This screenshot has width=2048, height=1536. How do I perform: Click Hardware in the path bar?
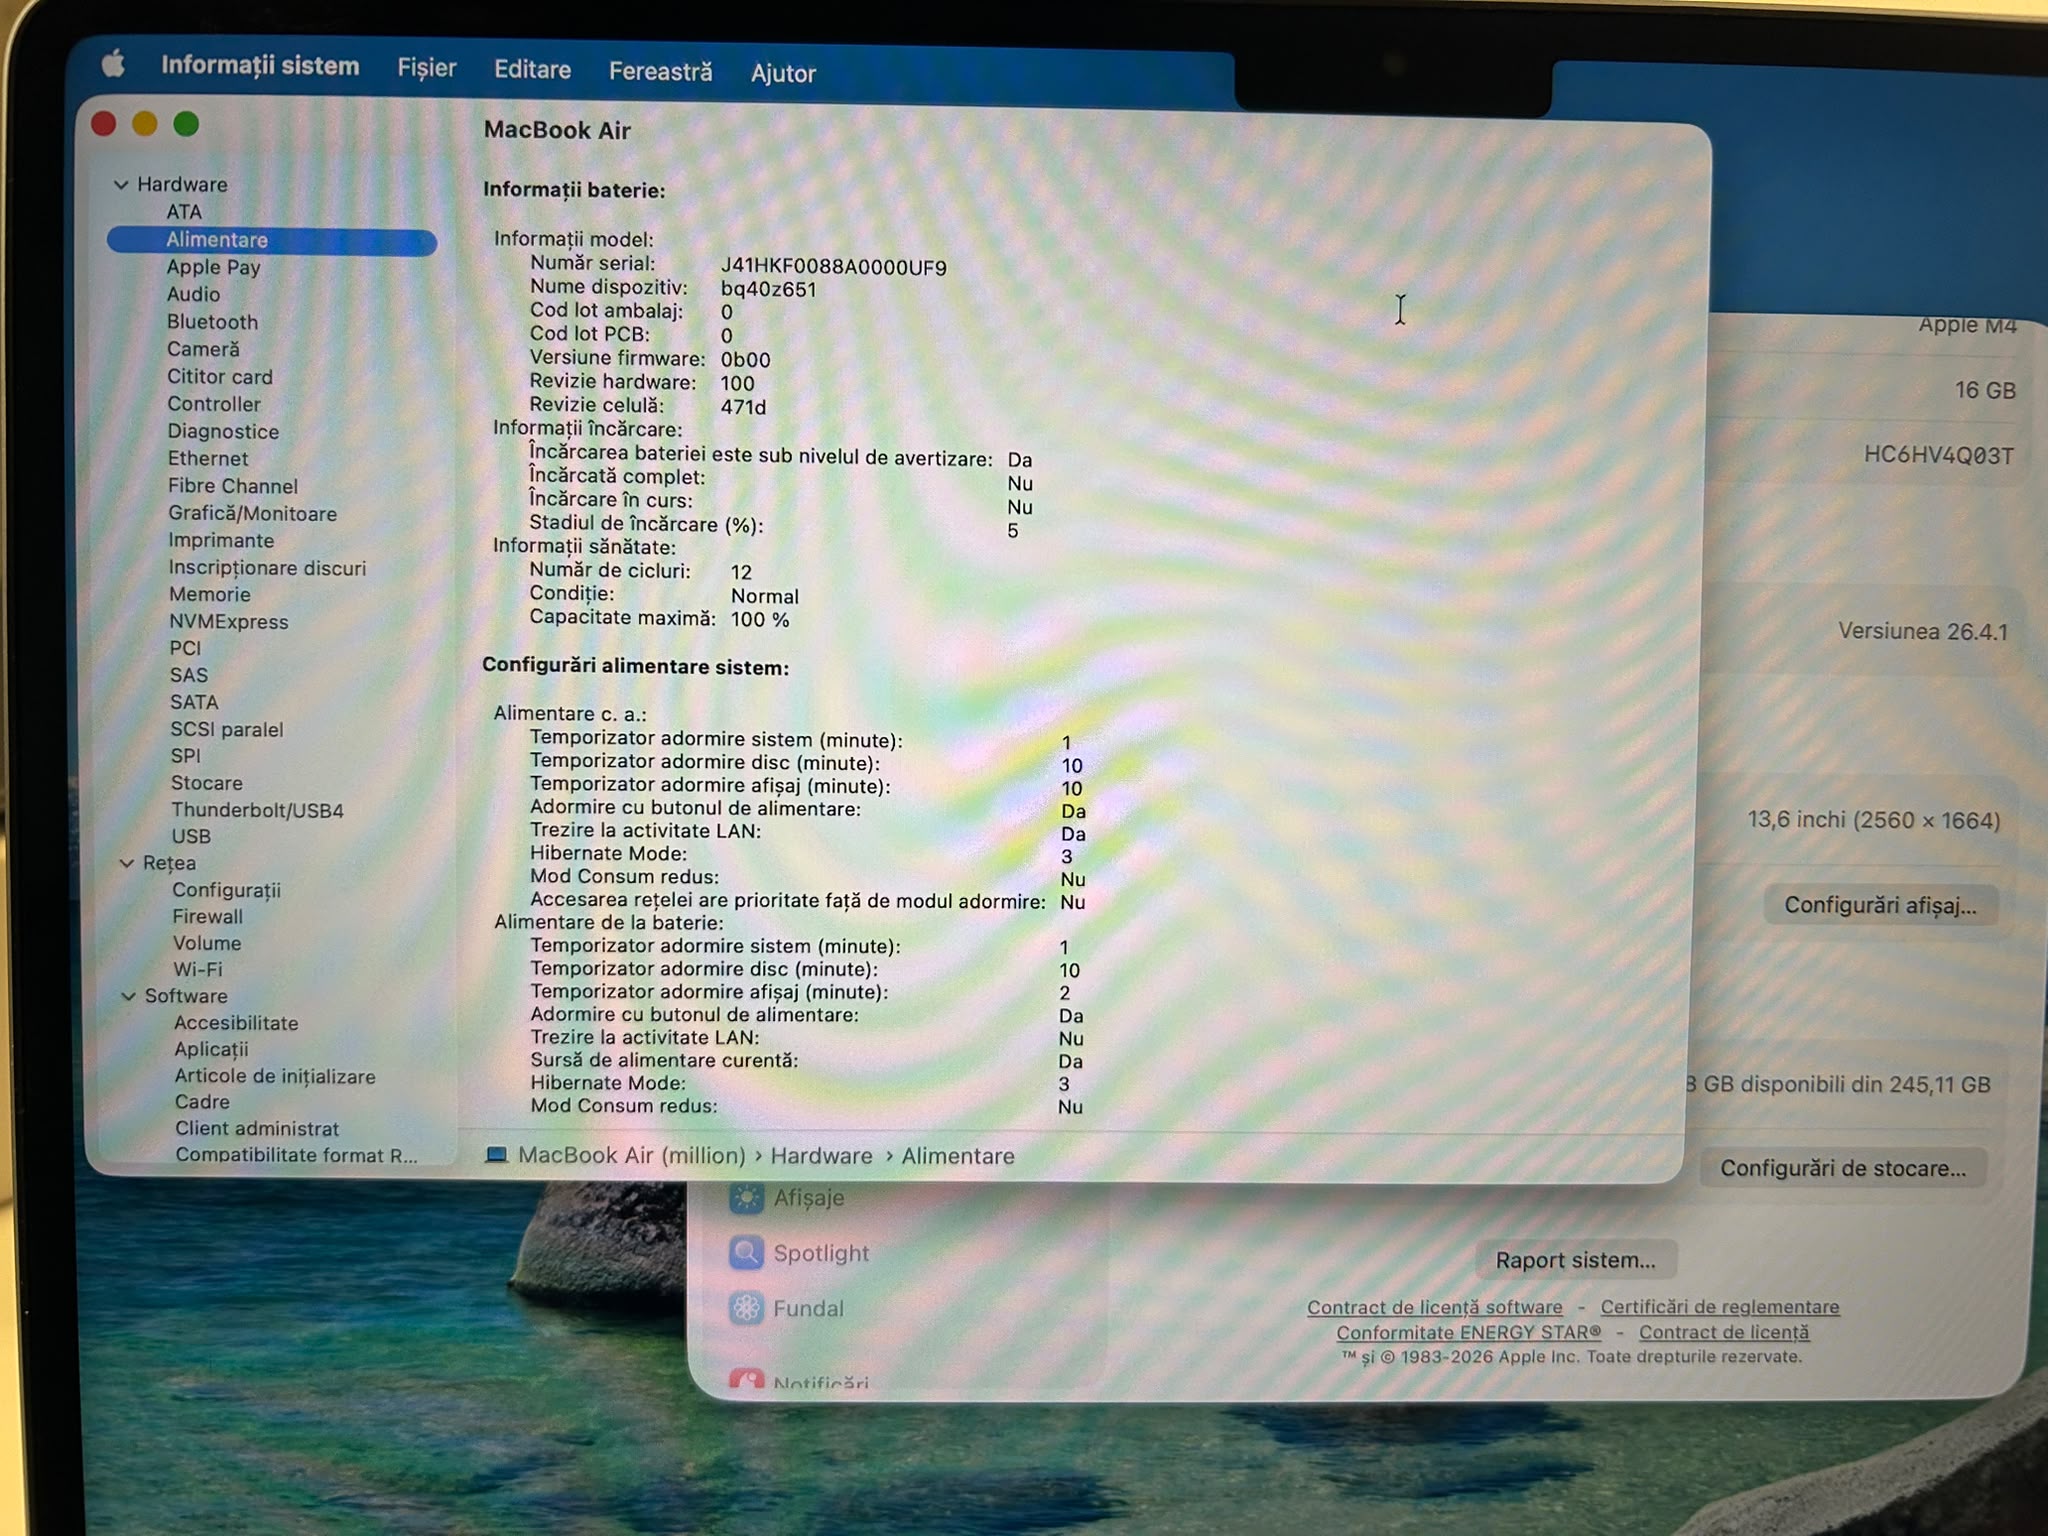click(821, 1156)
